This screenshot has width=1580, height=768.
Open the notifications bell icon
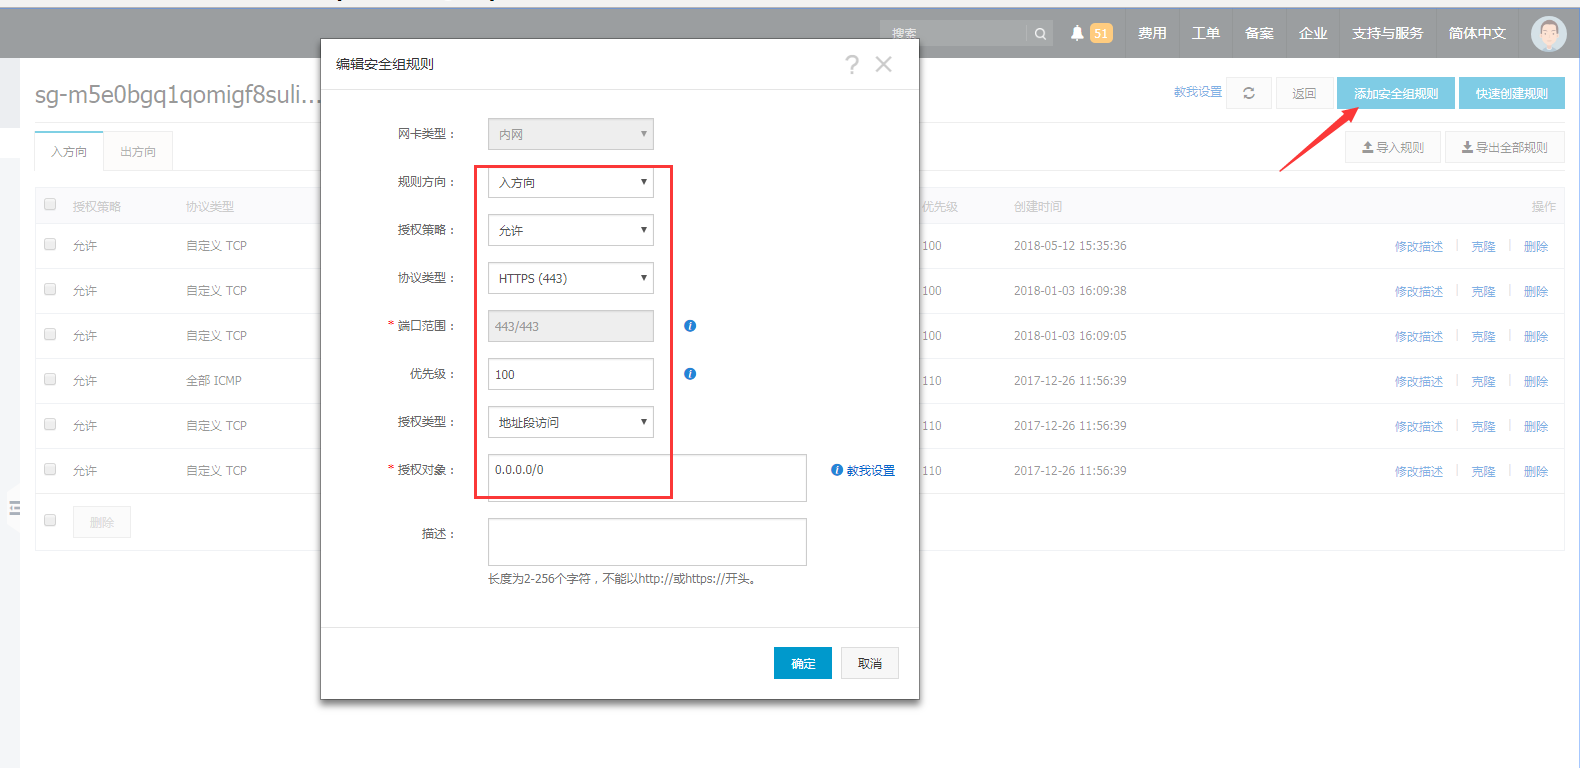click(x=1077, y=33)
